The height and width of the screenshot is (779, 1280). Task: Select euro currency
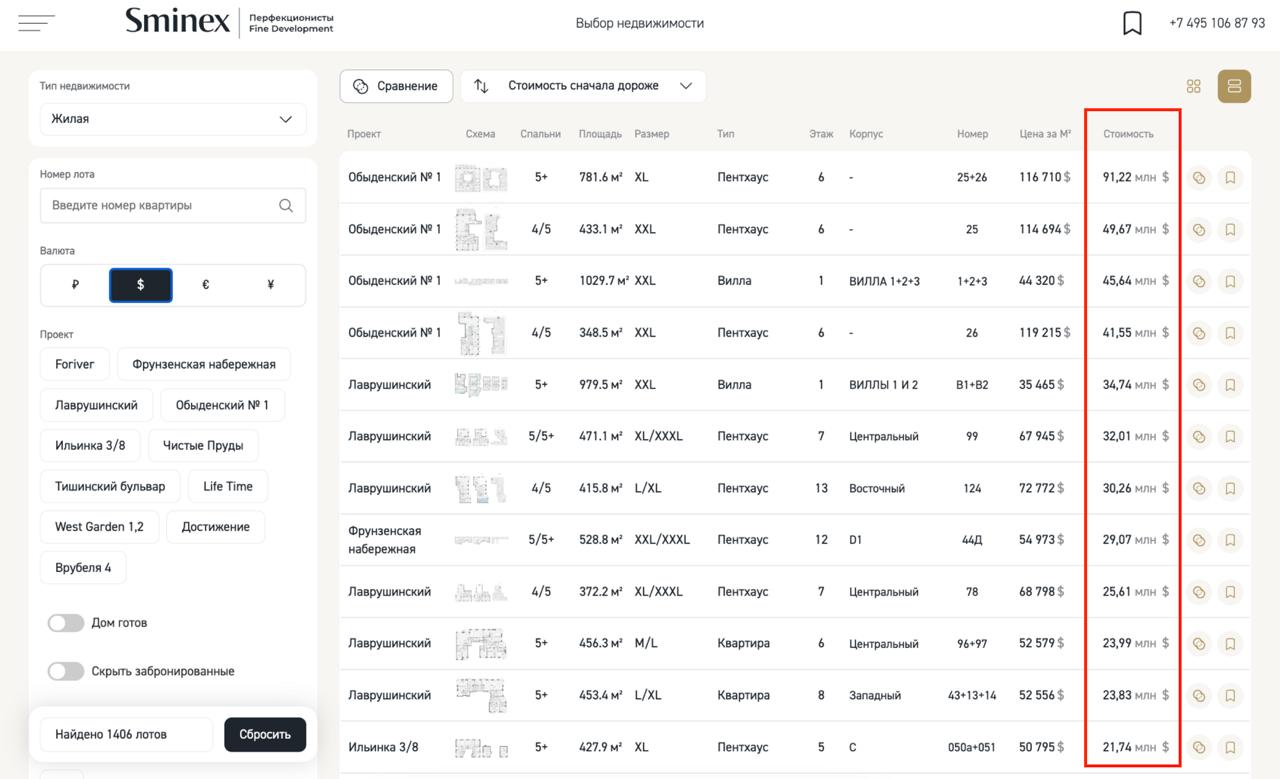click(205, 285)
